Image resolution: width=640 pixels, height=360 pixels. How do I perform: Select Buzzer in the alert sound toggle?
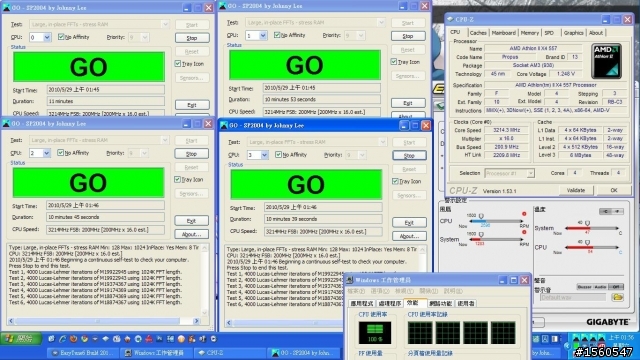pyautogui.click(x=584, y=287)
